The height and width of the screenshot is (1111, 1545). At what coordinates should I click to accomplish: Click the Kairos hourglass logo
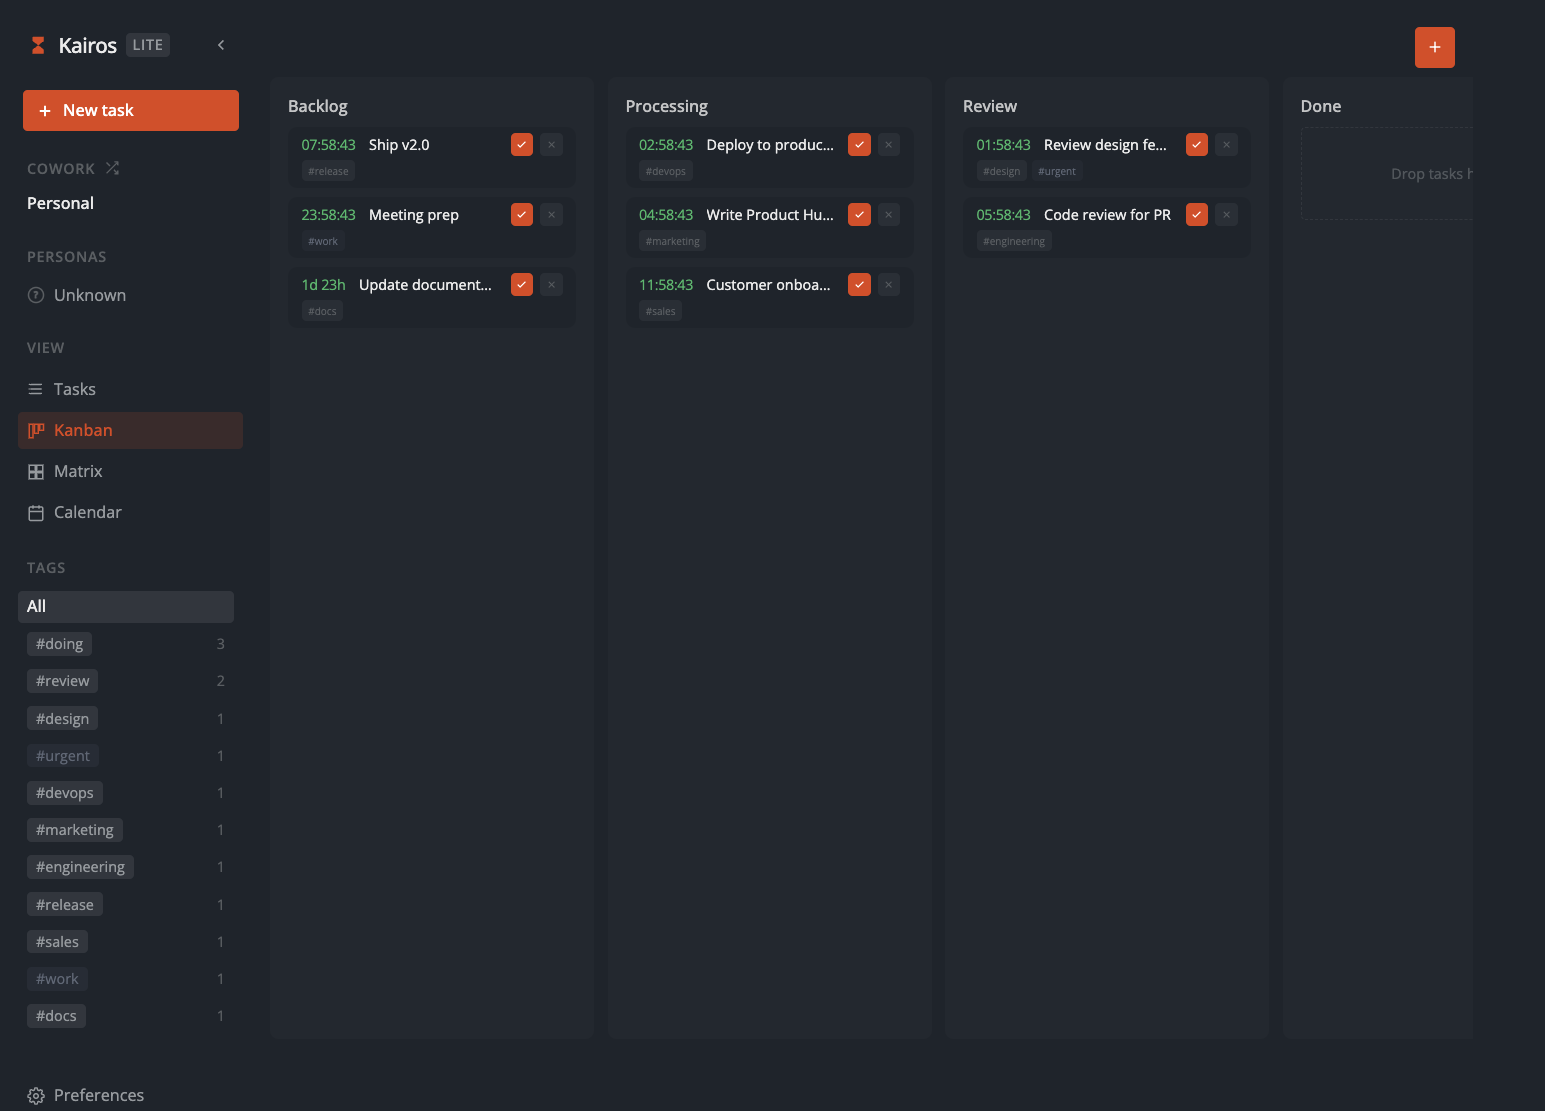point(37,44)
